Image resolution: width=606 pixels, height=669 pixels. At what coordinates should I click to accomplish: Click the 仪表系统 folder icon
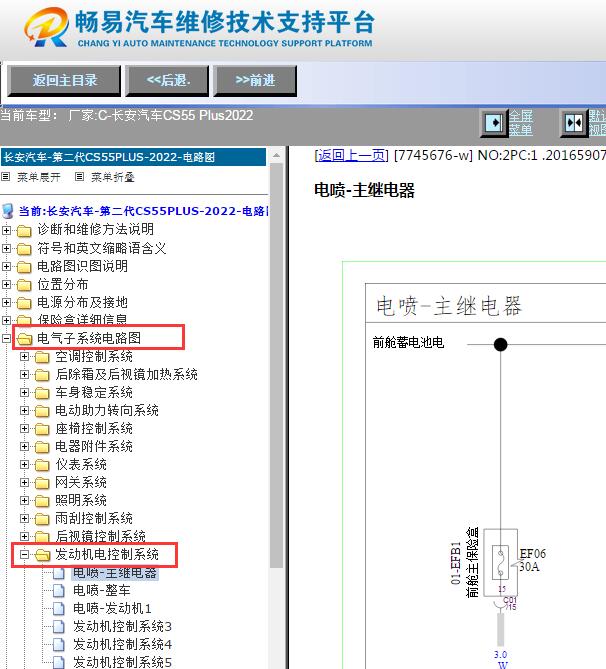[42, 465]
